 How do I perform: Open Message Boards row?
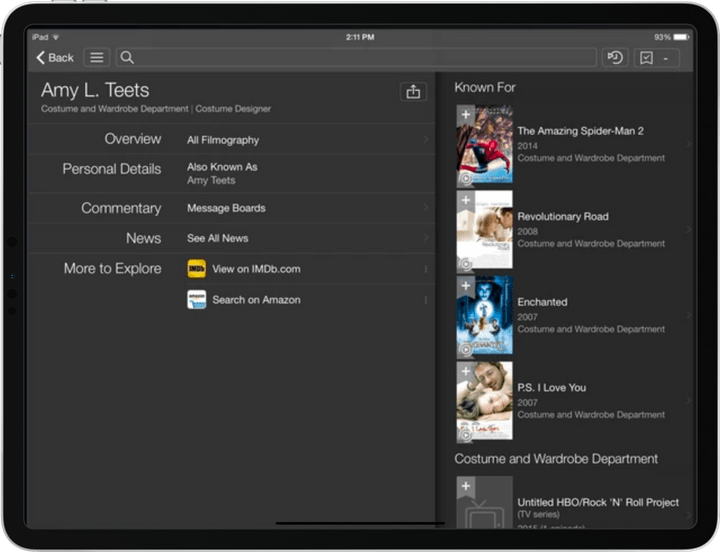[305, 208]
